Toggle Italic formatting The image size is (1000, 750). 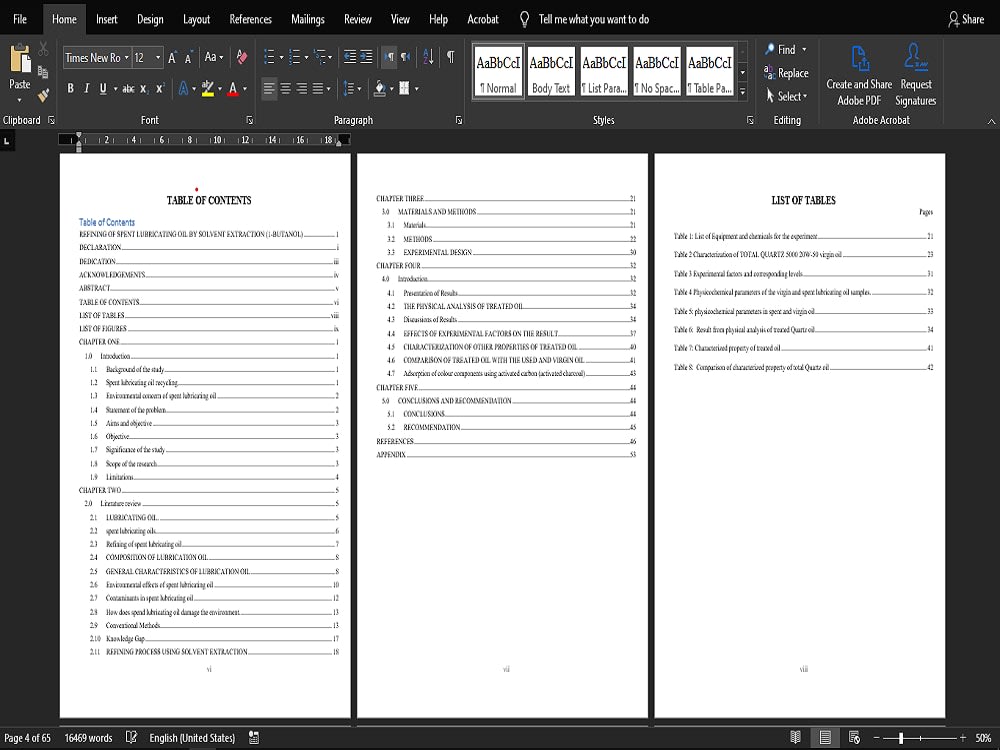(x=85, y=87)
